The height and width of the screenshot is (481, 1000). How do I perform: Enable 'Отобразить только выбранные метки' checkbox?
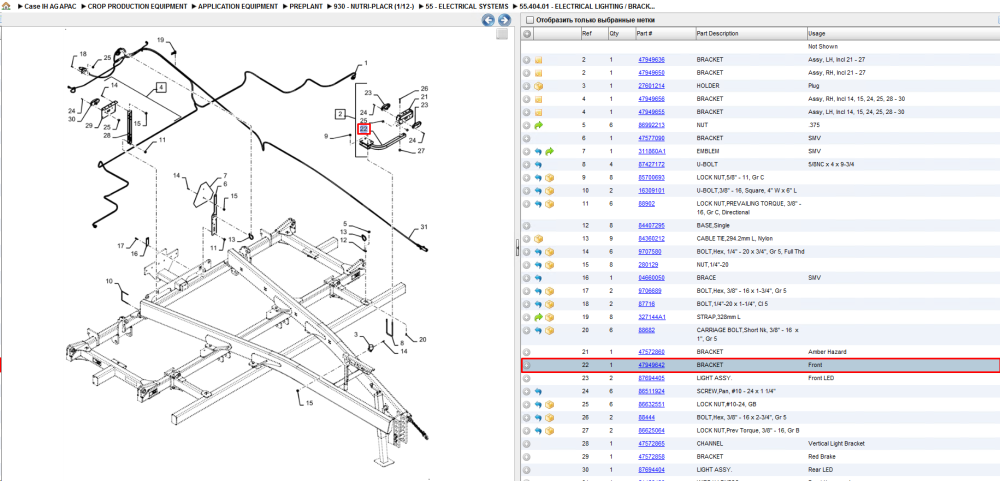529,20
